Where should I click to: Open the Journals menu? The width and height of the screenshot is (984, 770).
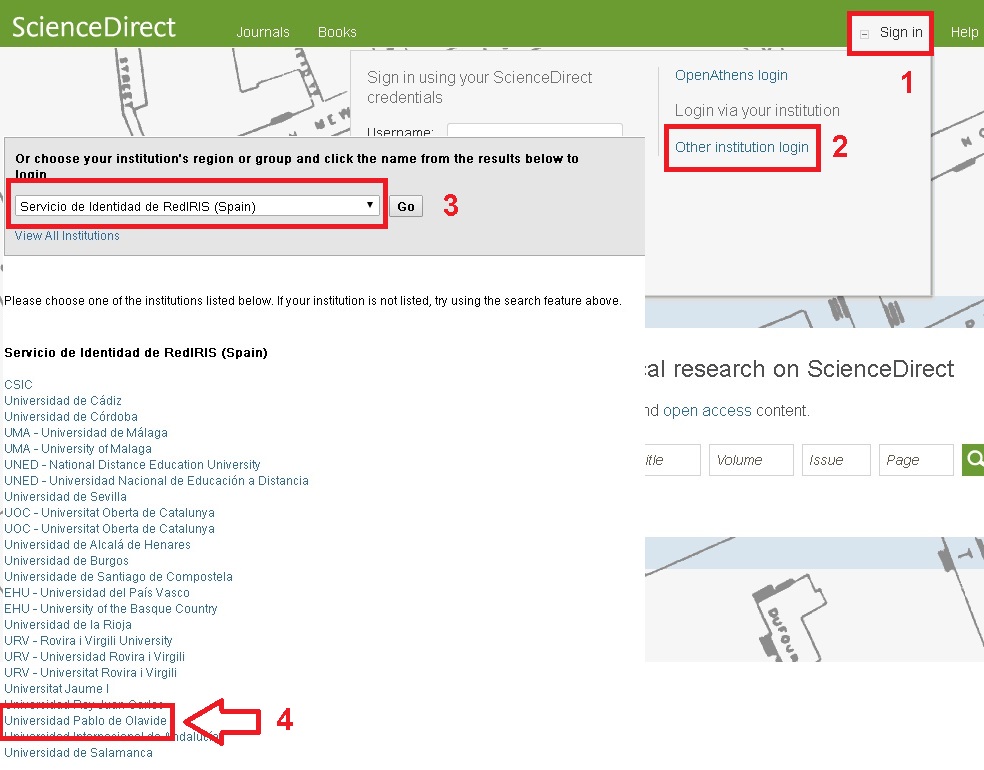click(262, 32)
